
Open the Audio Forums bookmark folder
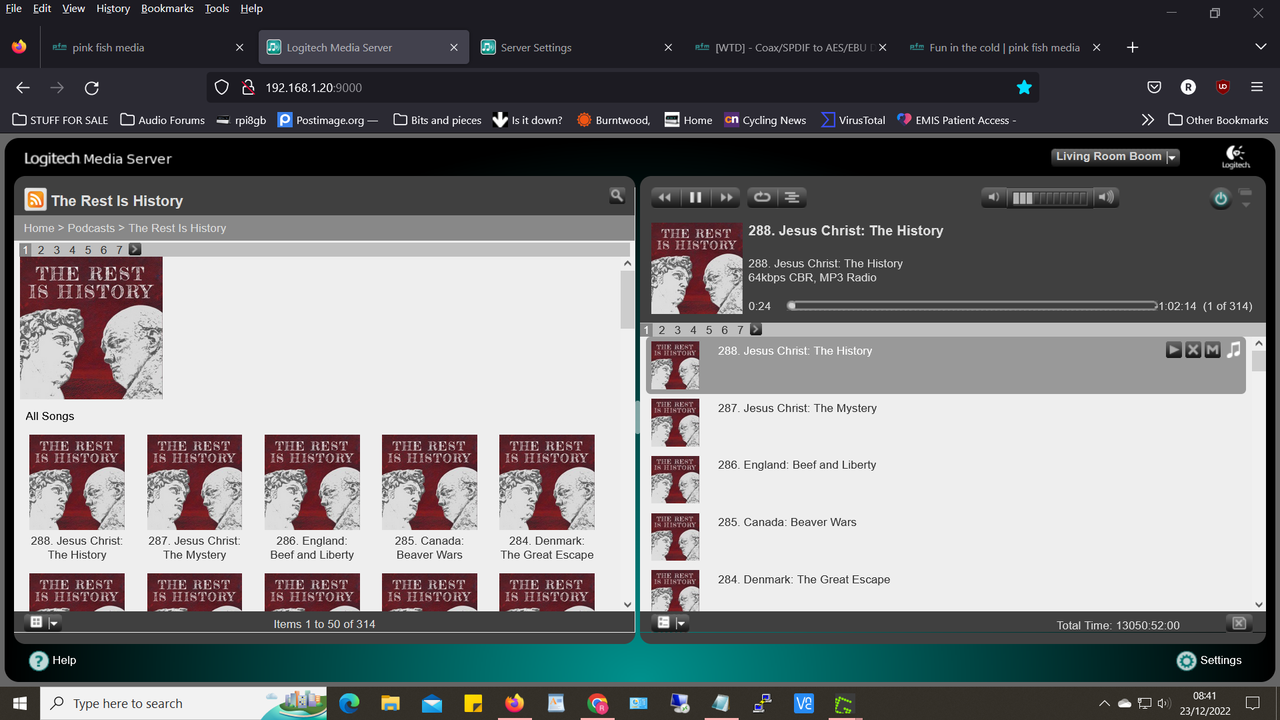[x=162, y=120]
